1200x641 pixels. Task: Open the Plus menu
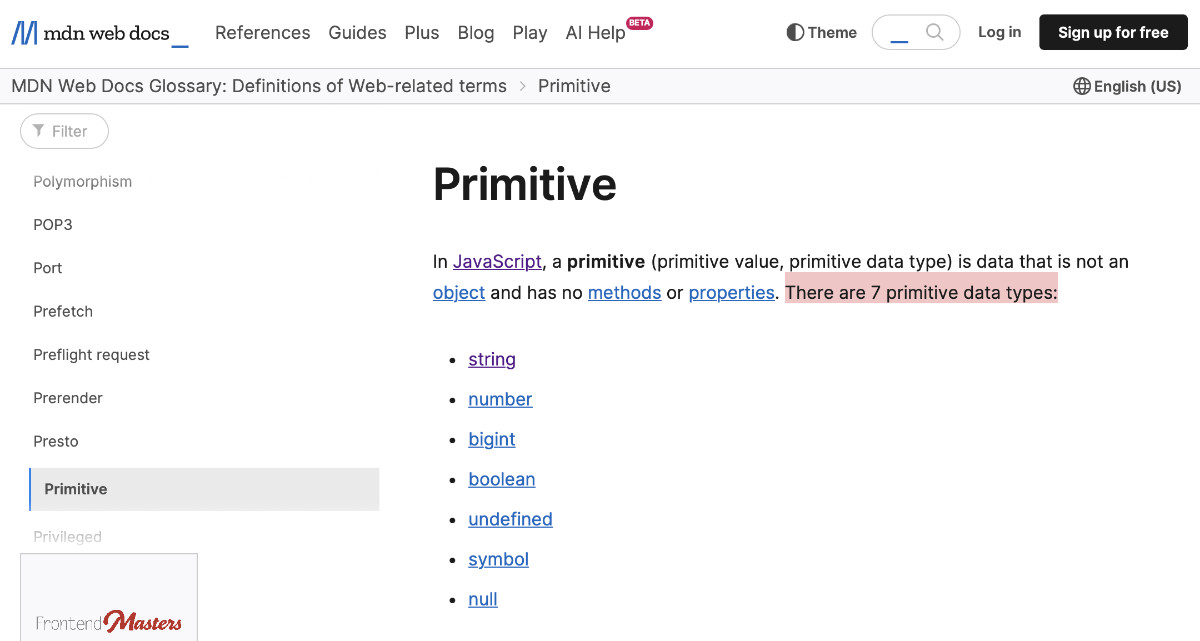pyautogui.click(x=422, y=33)
